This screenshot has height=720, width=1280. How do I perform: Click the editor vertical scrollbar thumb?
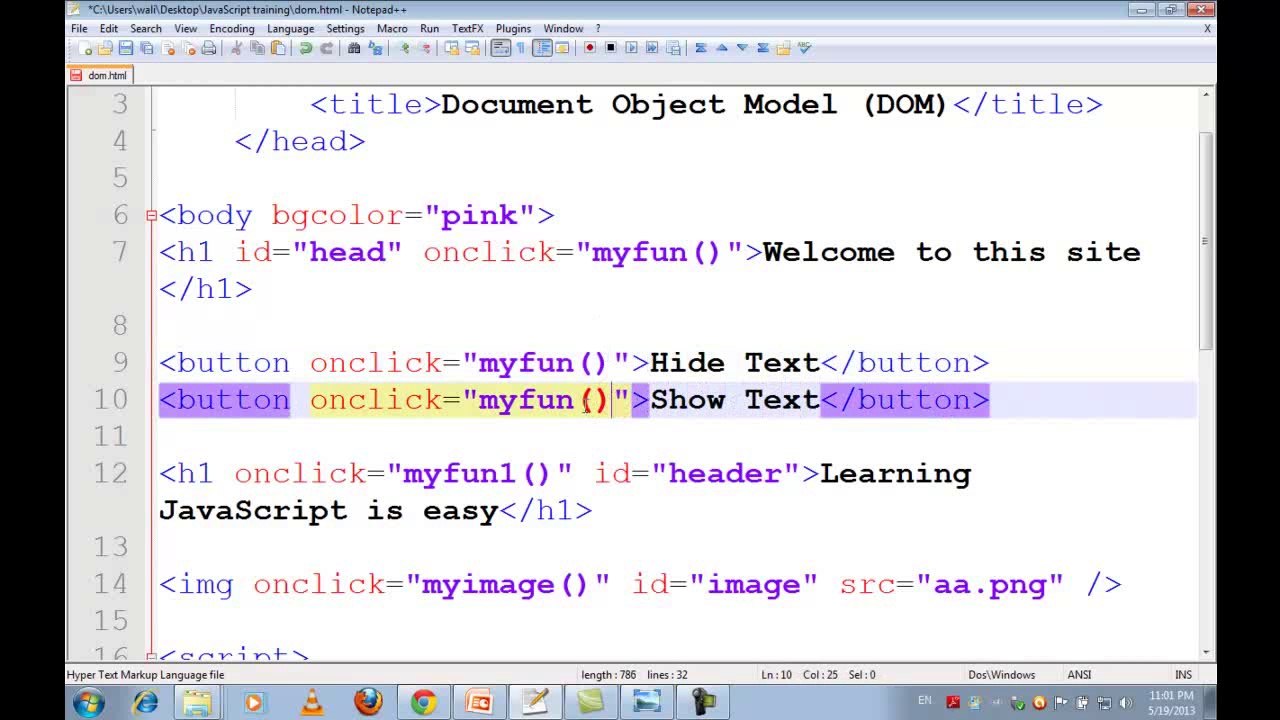click(1206, 240)
